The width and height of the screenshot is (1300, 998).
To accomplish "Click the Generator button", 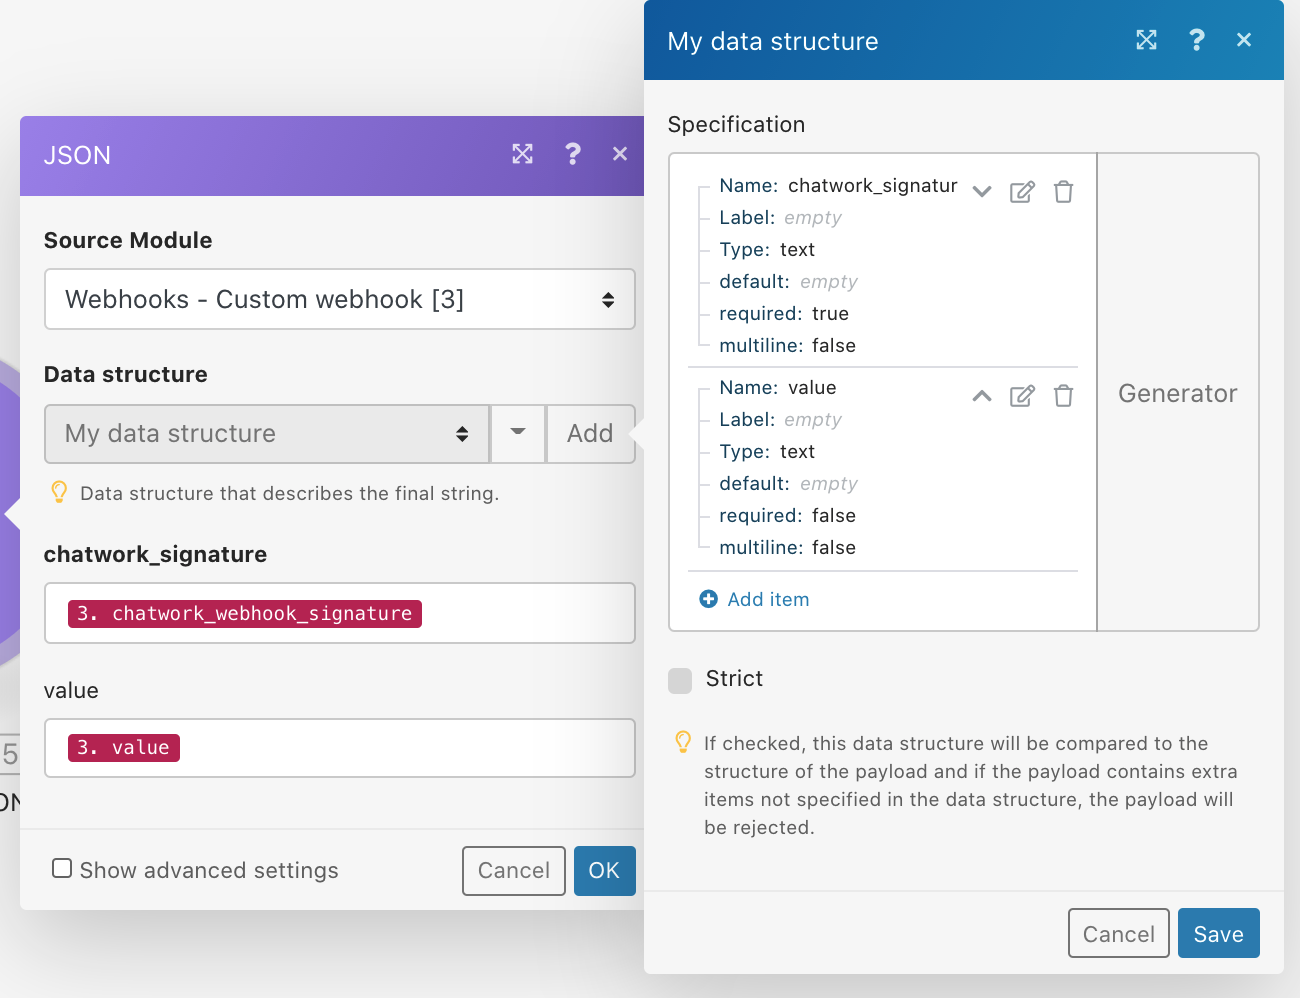I will (1177, 393).
